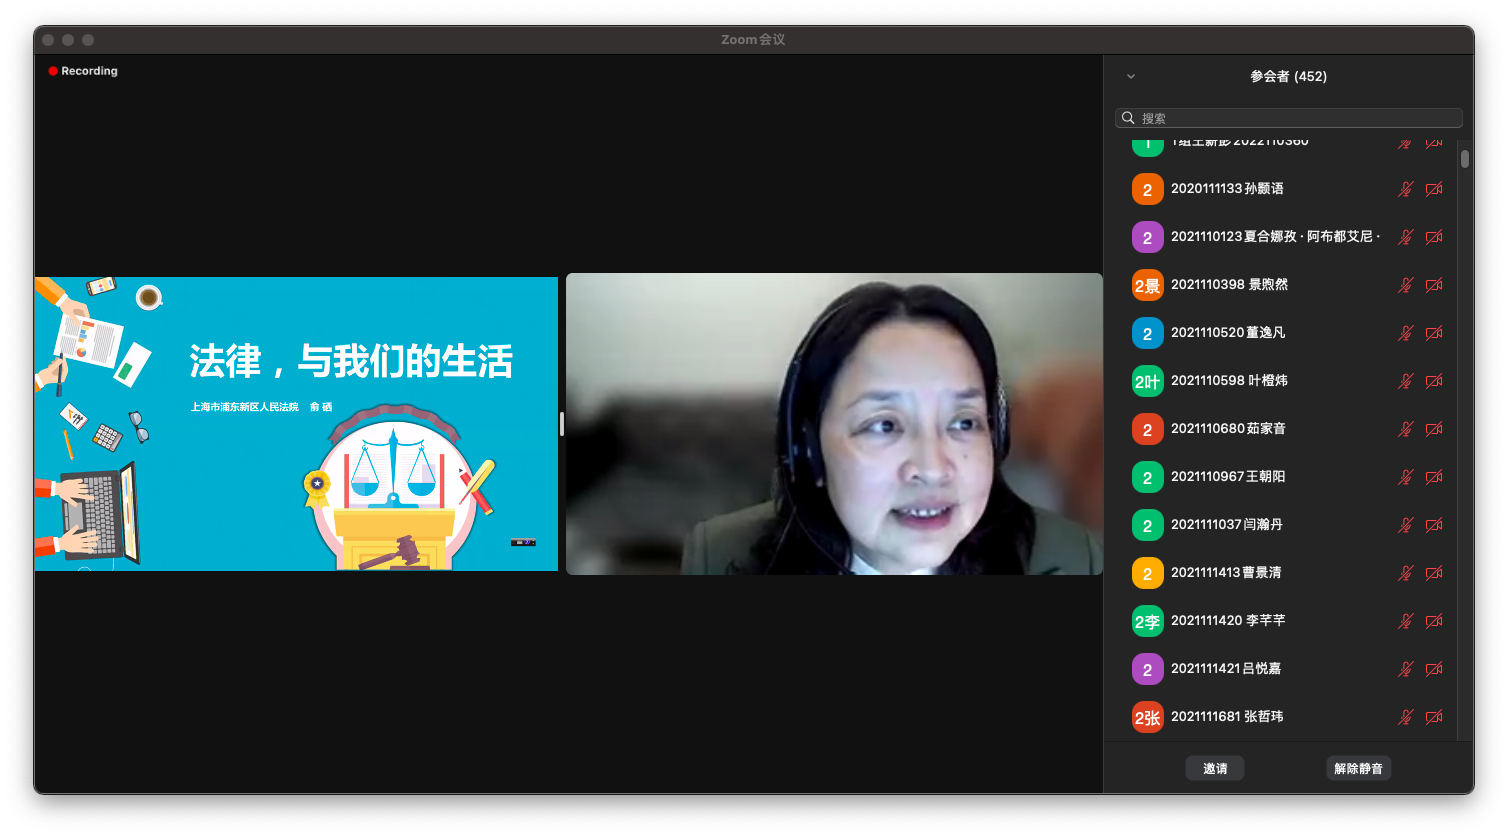
Task: Click the 邀请 invite button
Action: (x=1215, y=768)
